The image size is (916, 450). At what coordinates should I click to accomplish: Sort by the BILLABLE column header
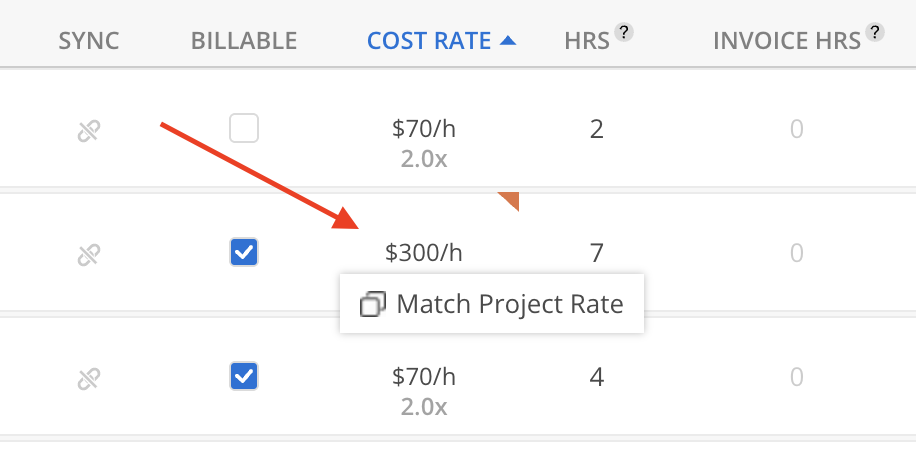[244, 41]
